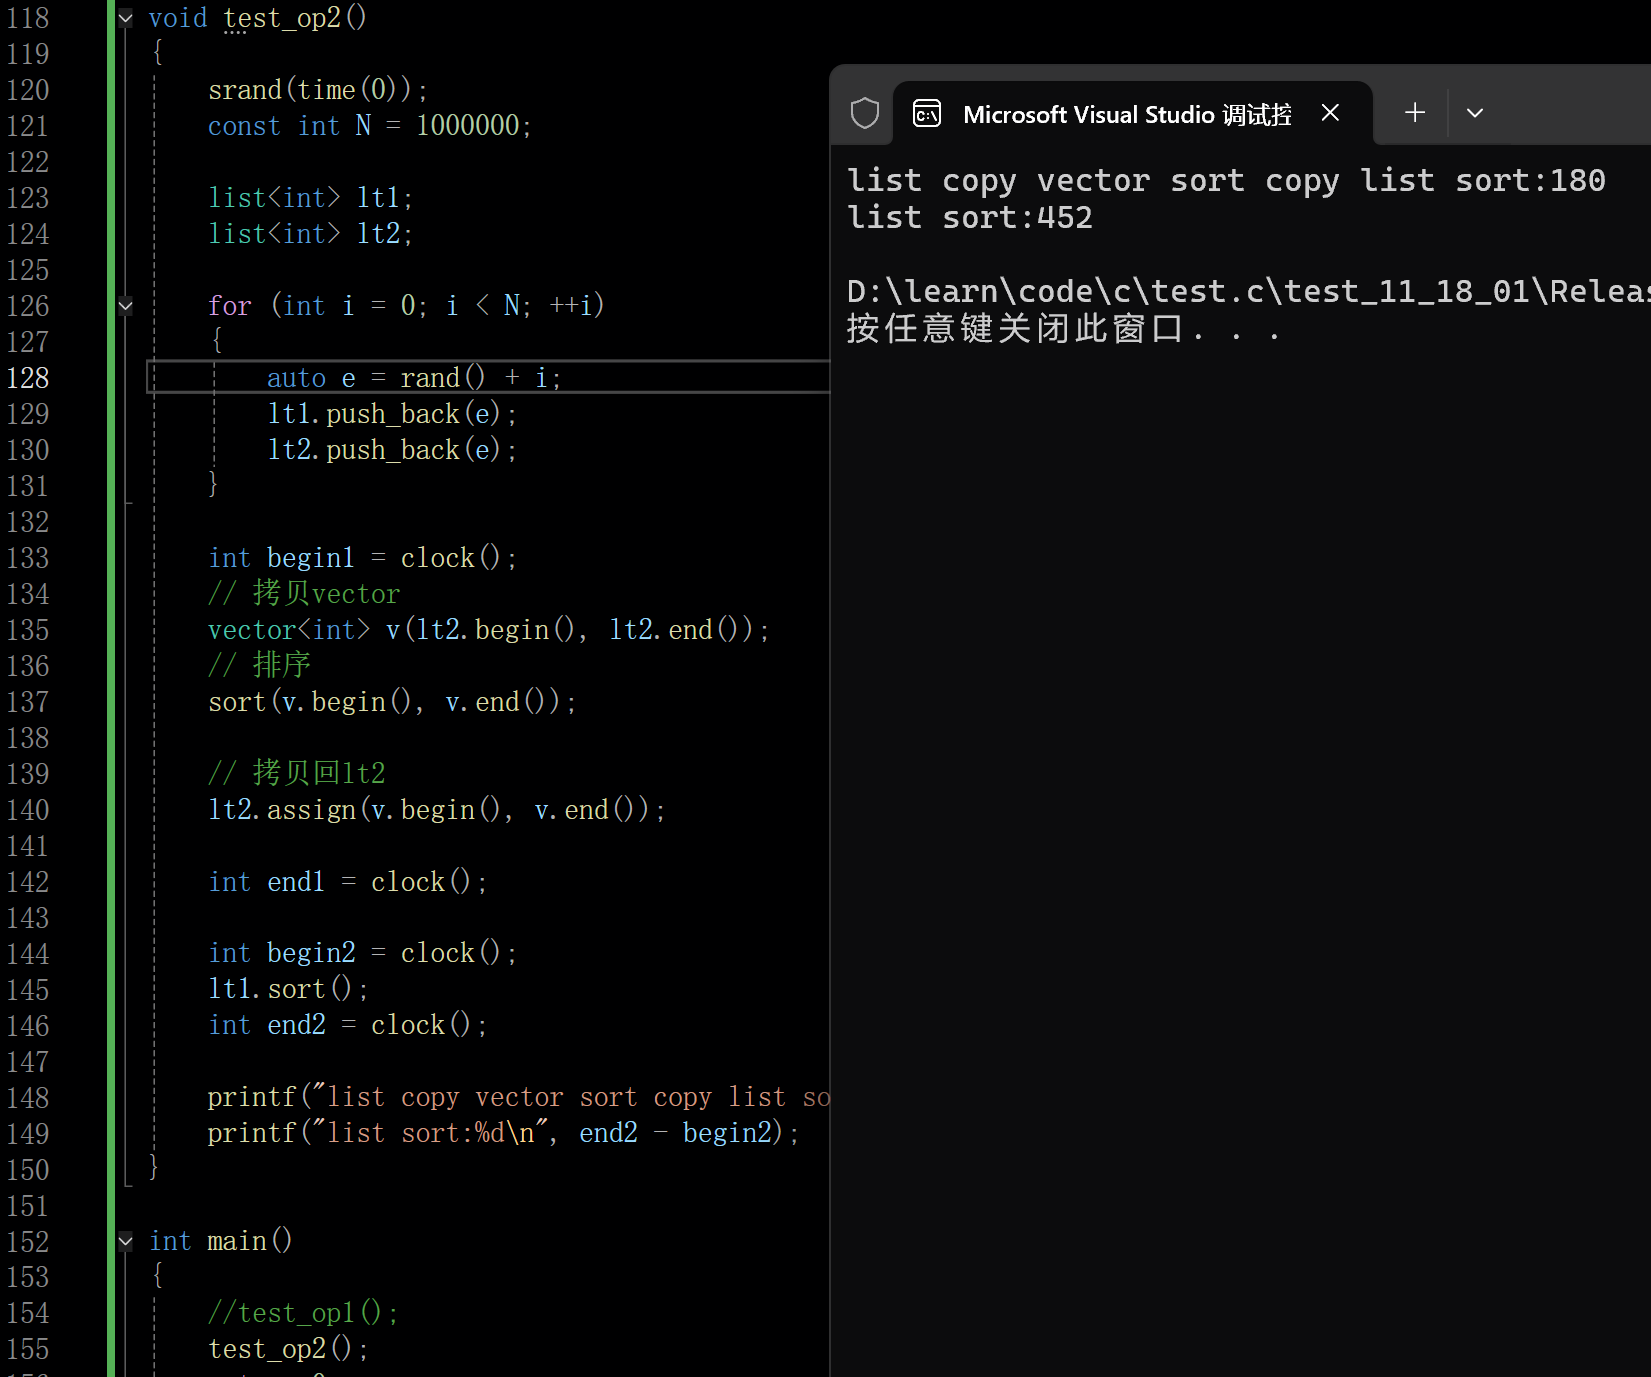This screenshot has width=1651, height=1377.
Task: Select the Microsoft Visual Studio debug console tab
Action: click(1132, 114)
